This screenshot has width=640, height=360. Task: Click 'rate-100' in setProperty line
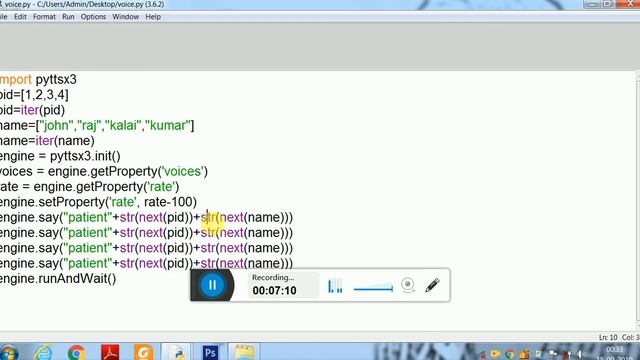click(168, 202)
